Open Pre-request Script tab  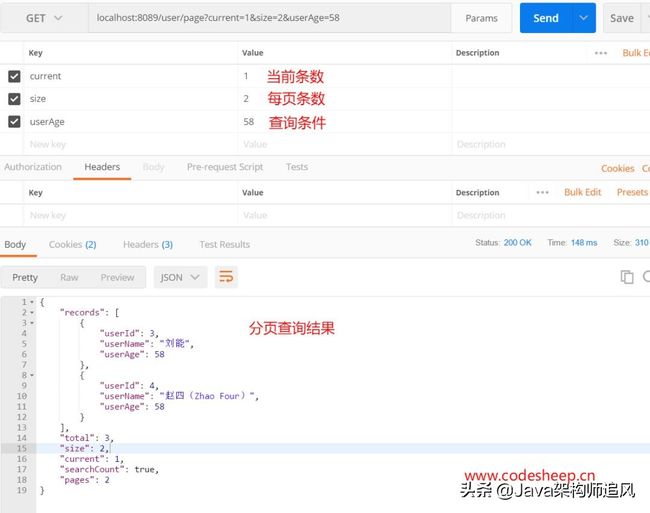click(225, 167)
